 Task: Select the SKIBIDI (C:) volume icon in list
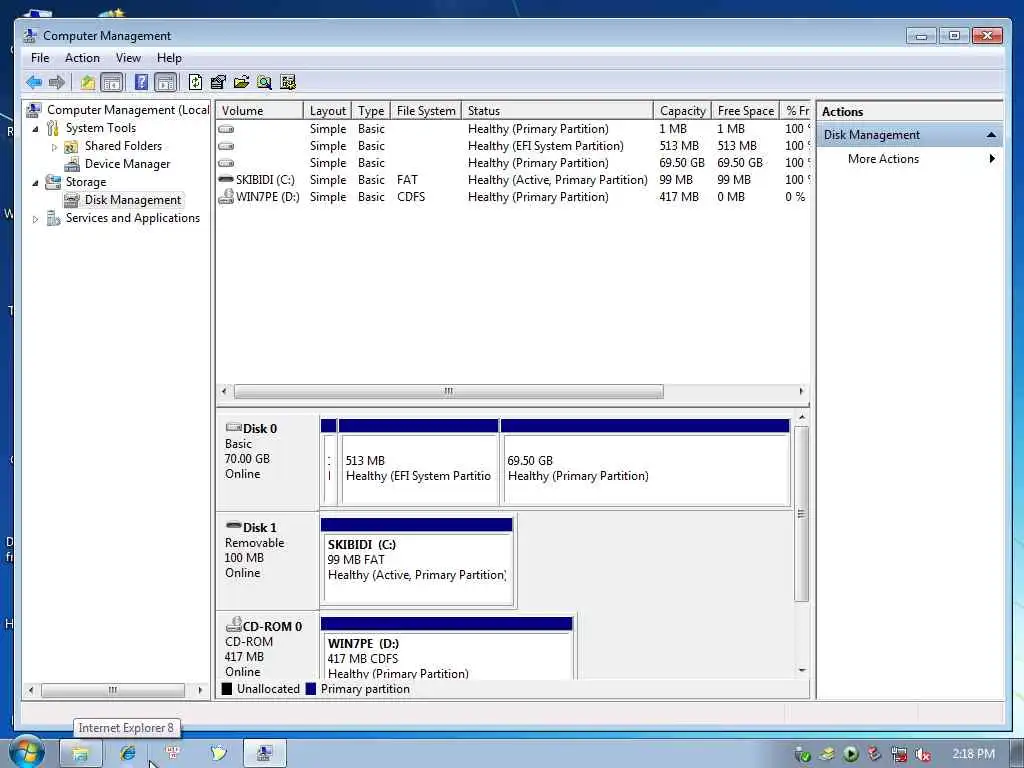[x=226, y=180]
